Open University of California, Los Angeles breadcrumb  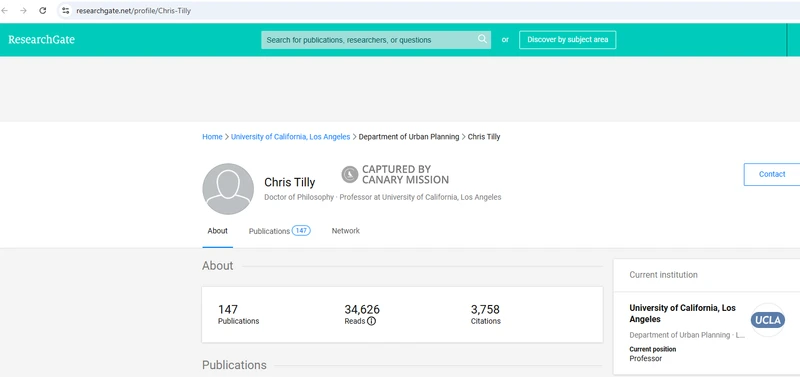coord(290,137)
